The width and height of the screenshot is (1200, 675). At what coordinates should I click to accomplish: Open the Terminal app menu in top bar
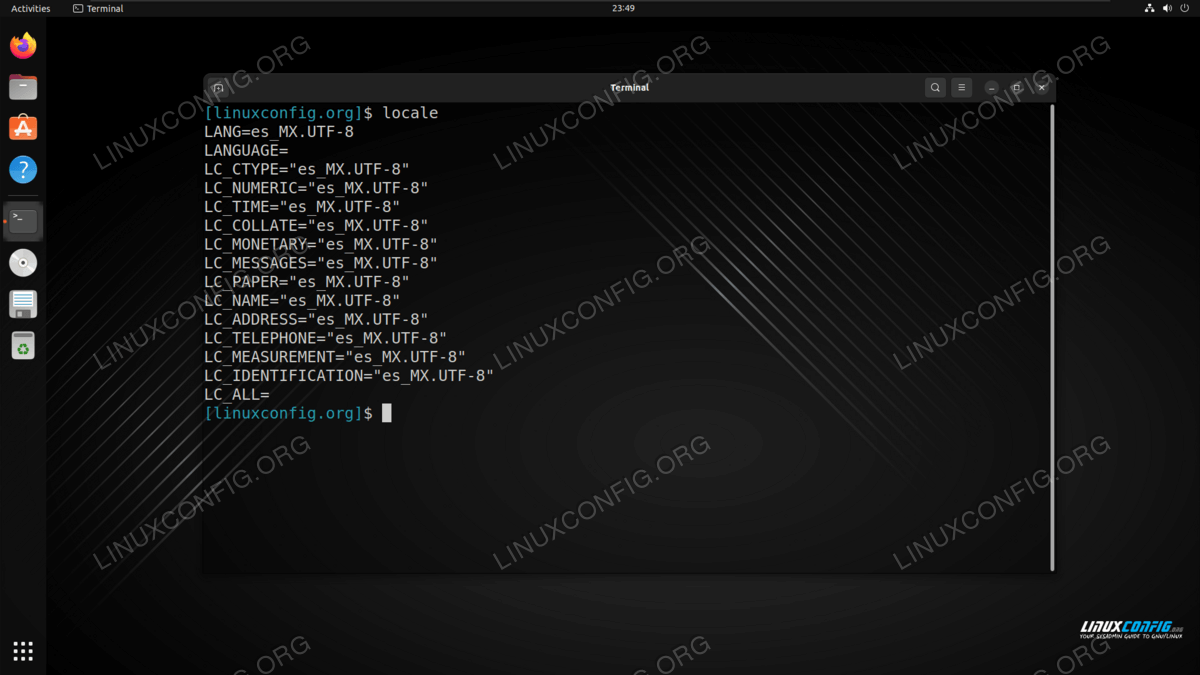click(98, 8)
